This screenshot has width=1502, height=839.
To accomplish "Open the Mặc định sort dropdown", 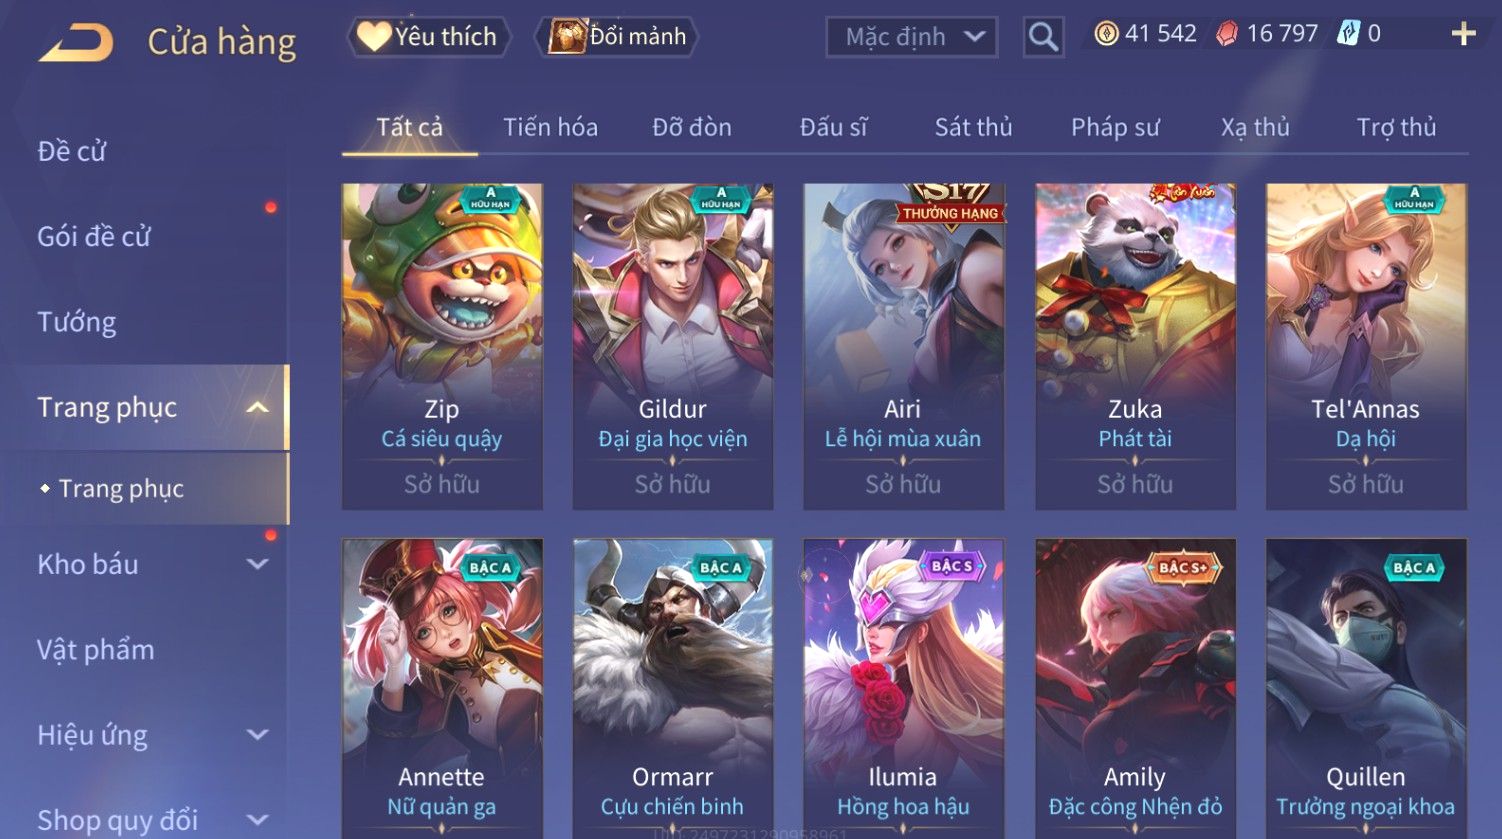I will click(911, 37).
